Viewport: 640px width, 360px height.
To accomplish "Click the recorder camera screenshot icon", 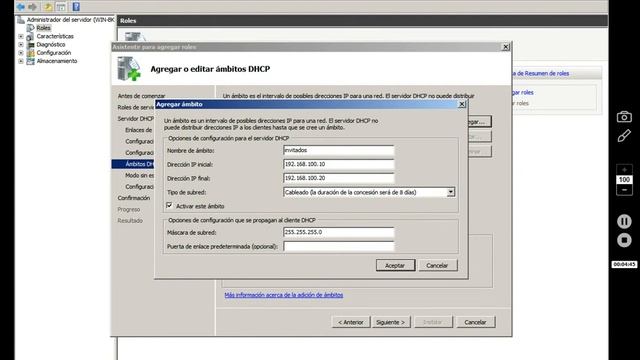I will click(x=624, y=117).
